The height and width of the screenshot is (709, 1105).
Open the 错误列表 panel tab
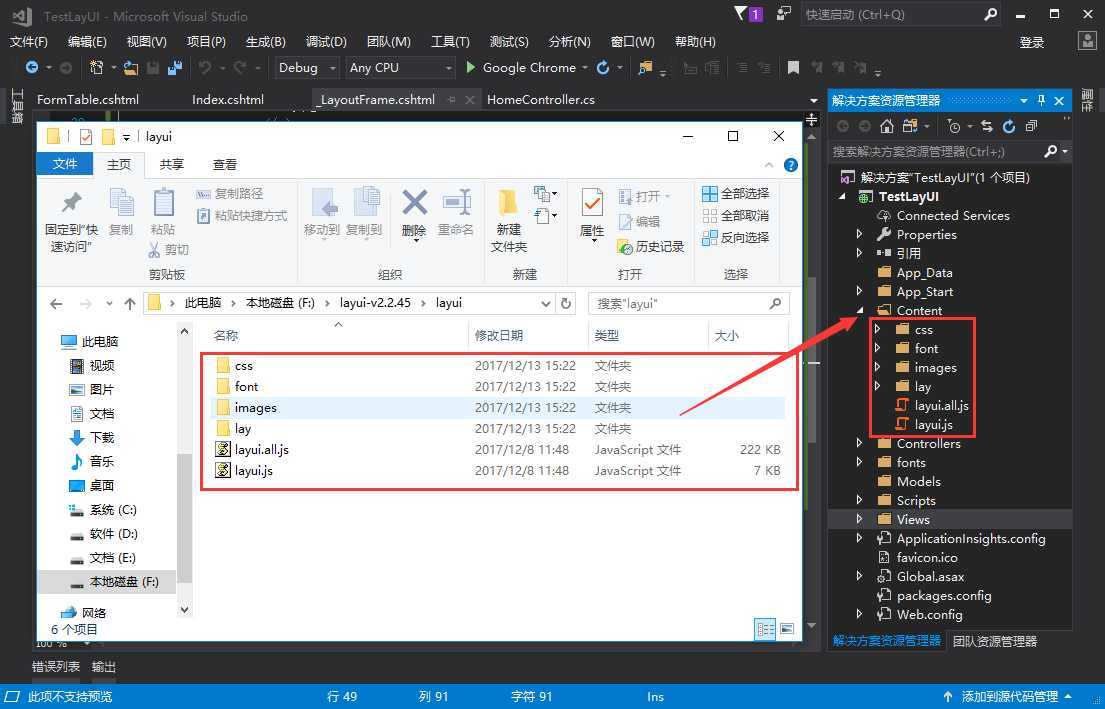pyautogui.click(x=56, y=667)
